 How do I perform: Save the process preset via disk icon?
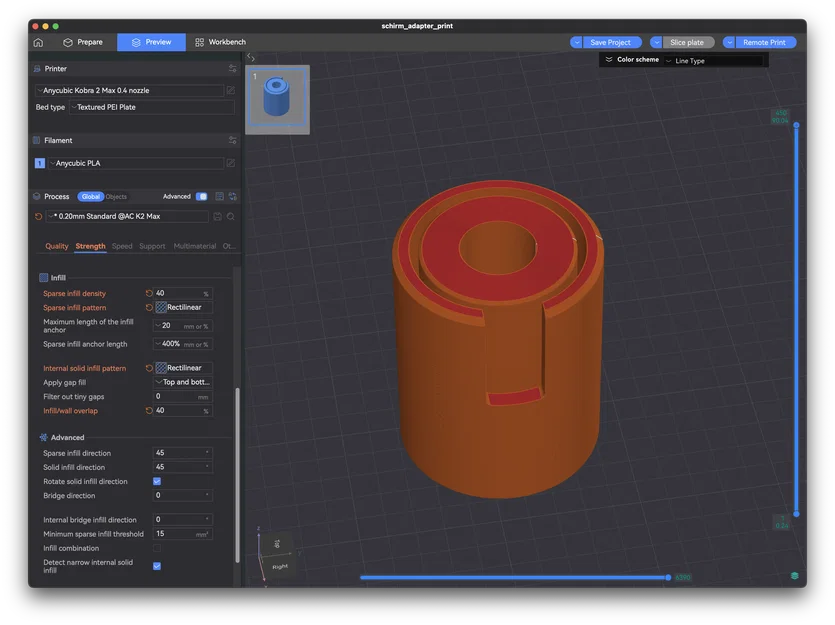point(219,216)
